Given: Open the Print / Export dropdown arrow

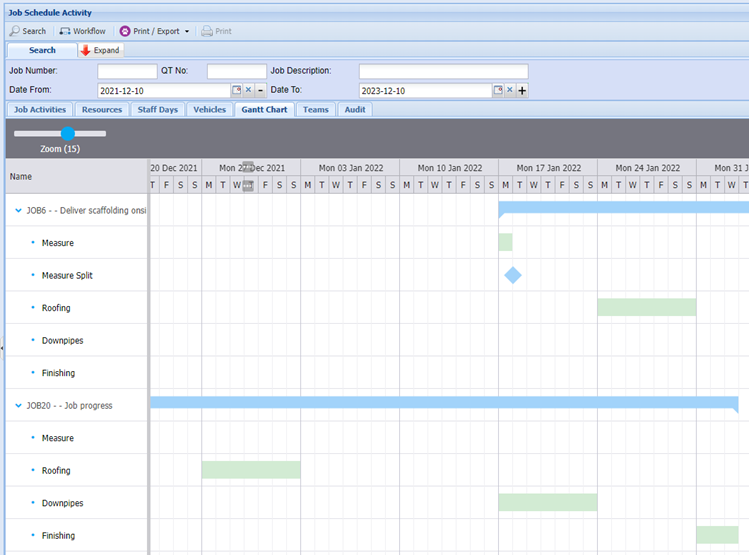Looking at the screenshot, I should pos(187,31).
